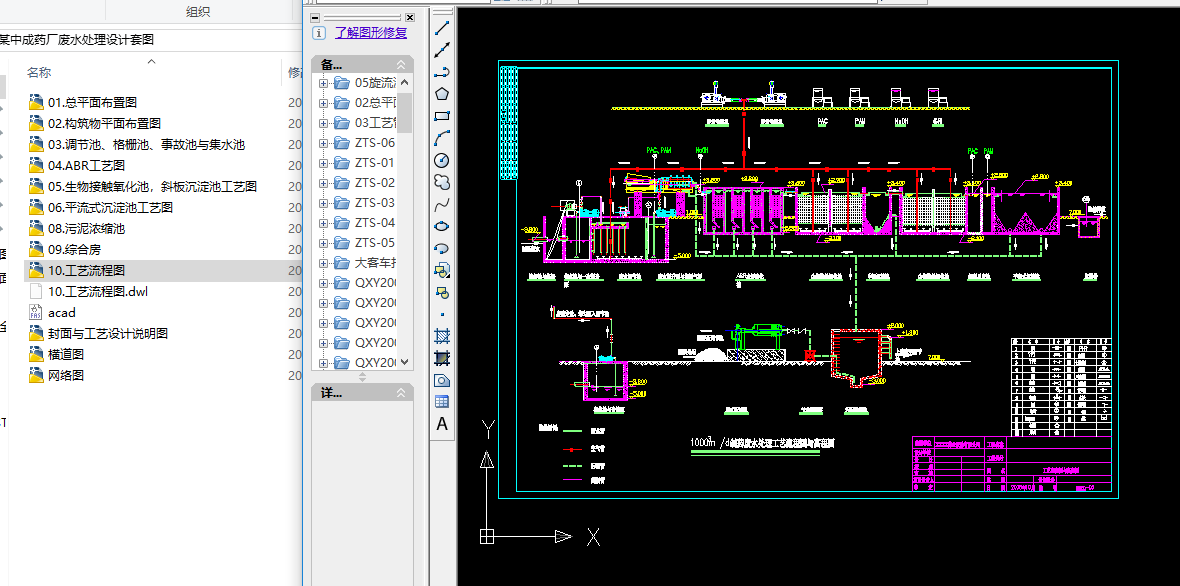Select the Multiline Text 'A' tool
1180x586 pixels.
tap(441, 424)
